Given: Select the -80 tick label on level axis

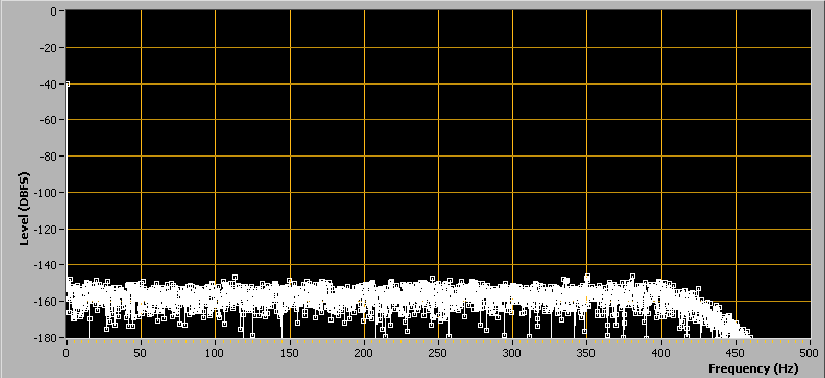Looking at the screenshot, I should pos(49,156).
